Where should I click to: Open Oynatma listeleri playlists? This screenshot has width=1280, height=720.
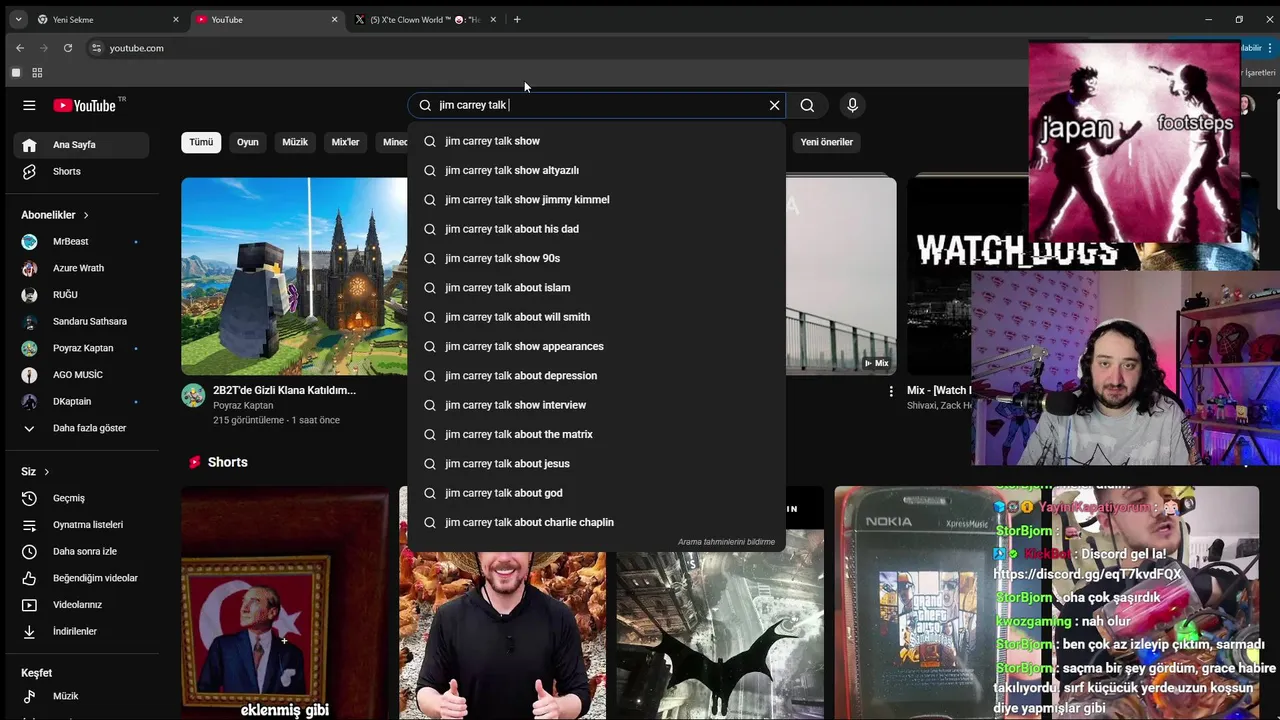[x=81, y=525]
